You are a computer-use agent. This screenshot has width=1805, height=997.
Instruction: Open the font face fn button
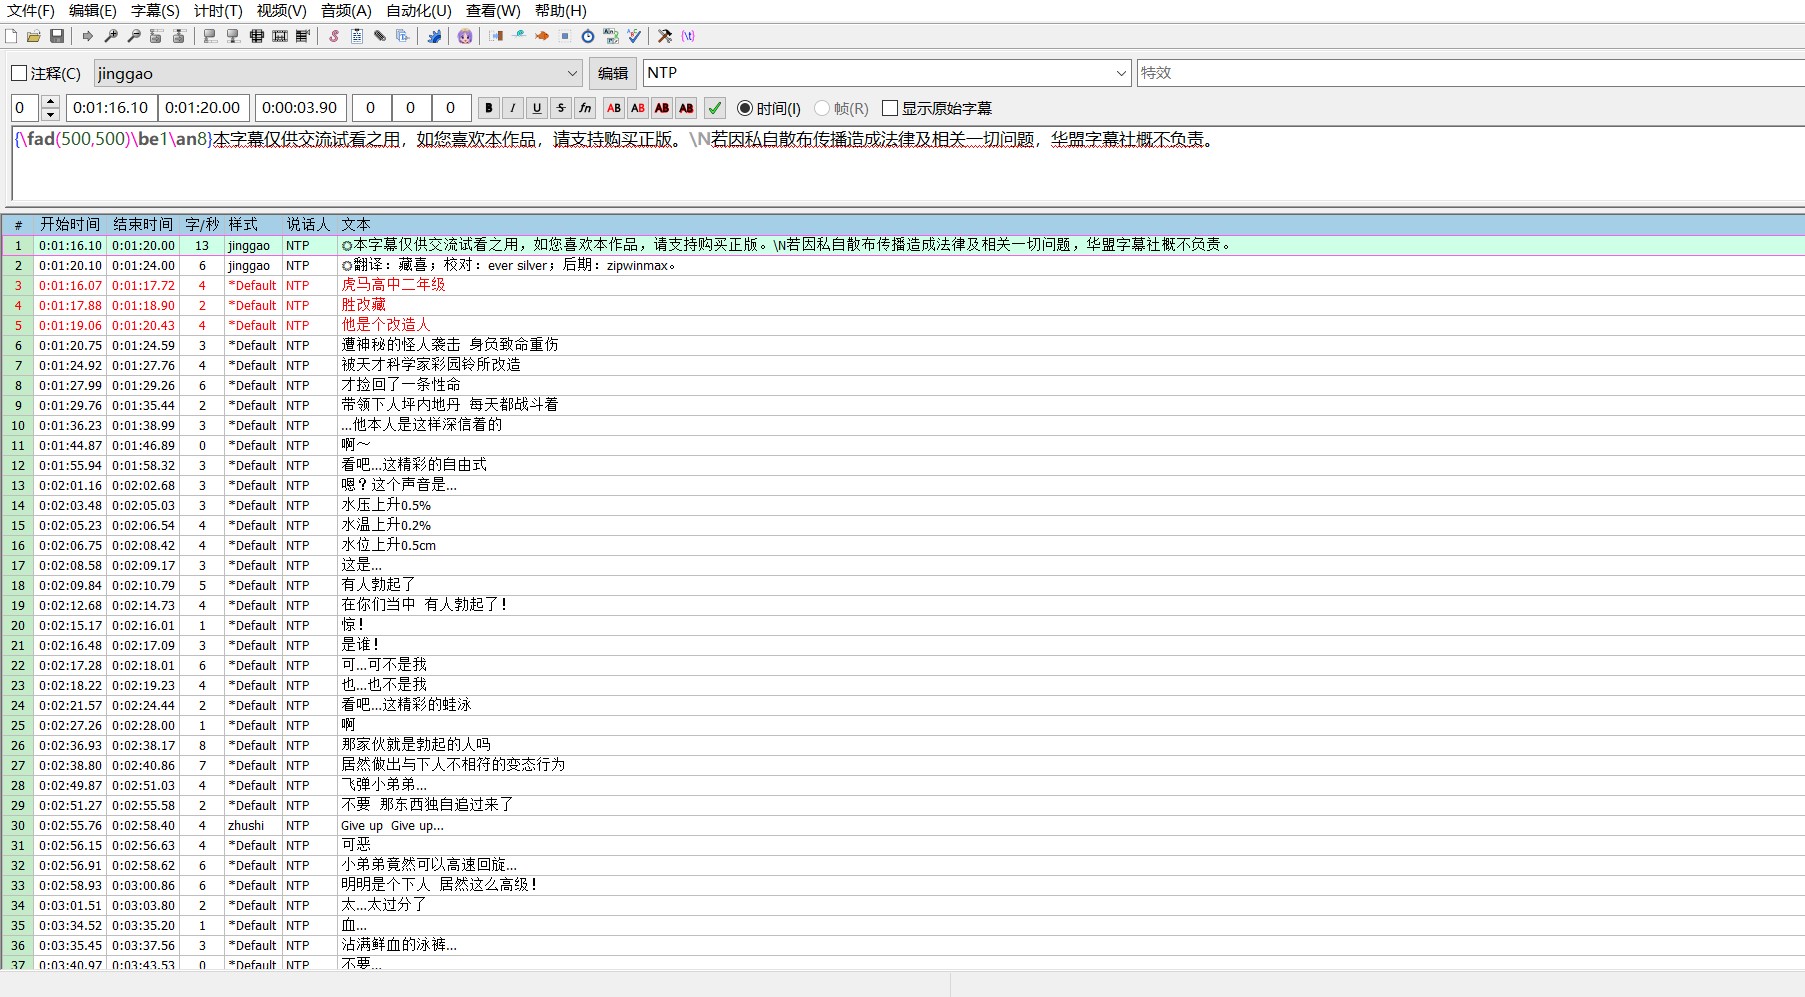(x=585, y=108)
